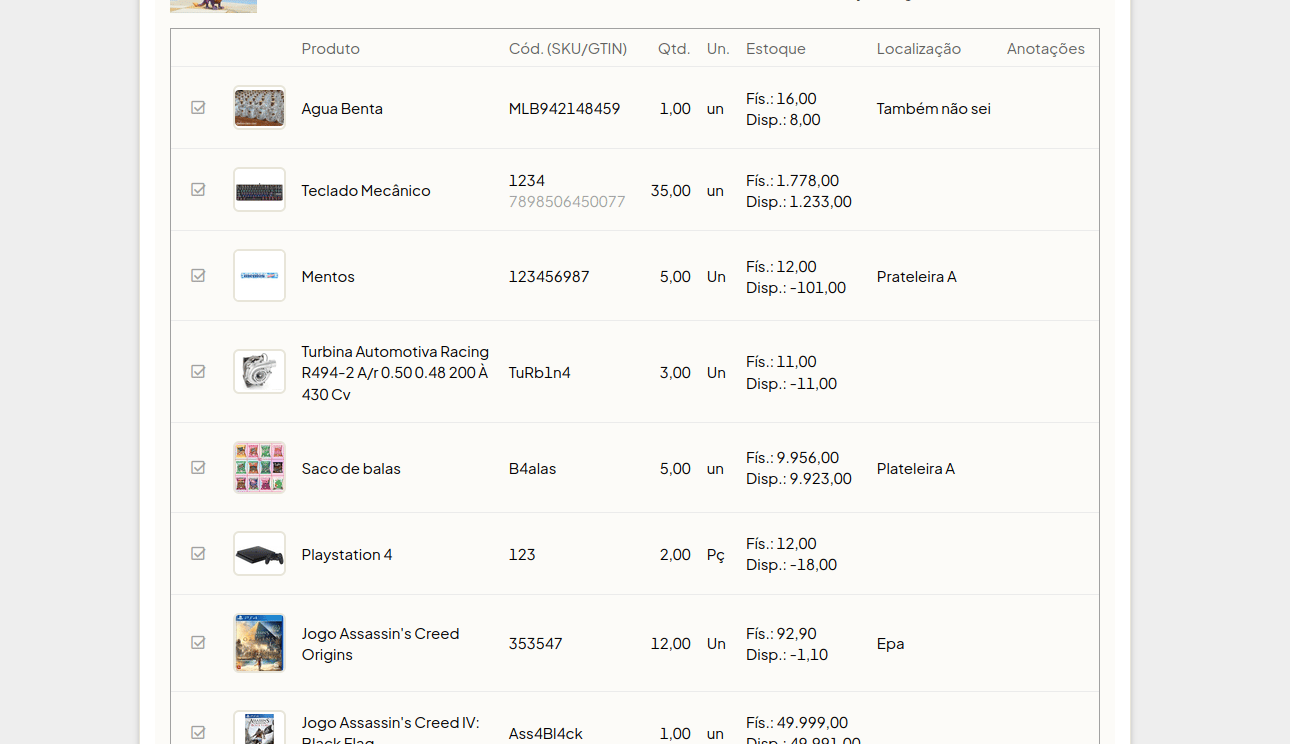Toggle the checkbox for Agua Benta
1290x744 pixels.
[198, 107]
